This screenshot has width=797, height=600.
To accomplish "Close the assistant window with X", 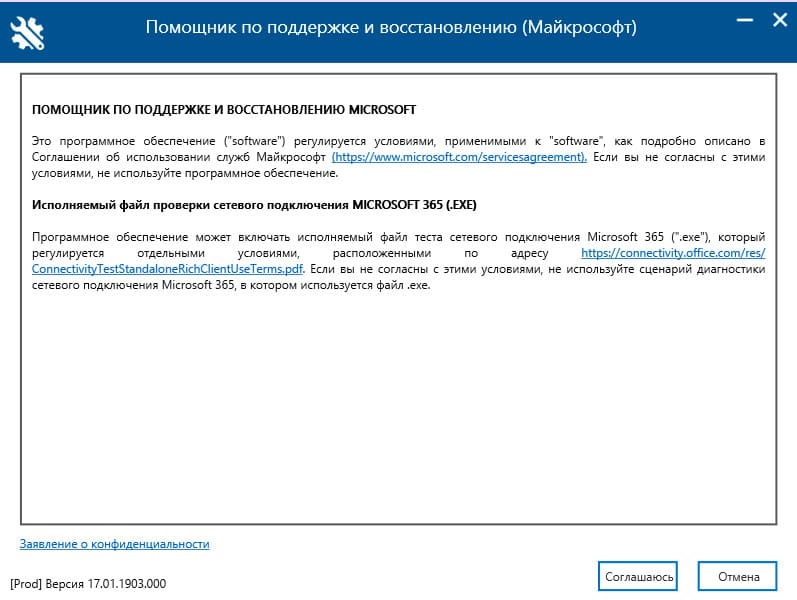I will coord(780,20).
